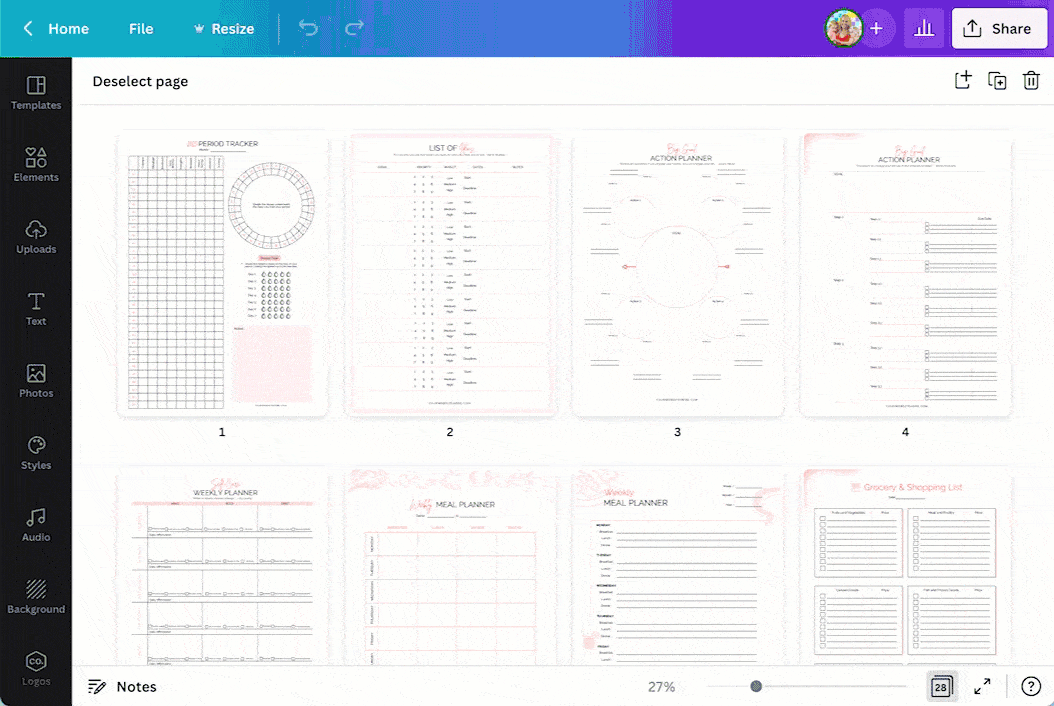This screenshot has height=706, width=1054.
Task: Open the File menu
Action: pyautogui.click(x=141, y=28)
